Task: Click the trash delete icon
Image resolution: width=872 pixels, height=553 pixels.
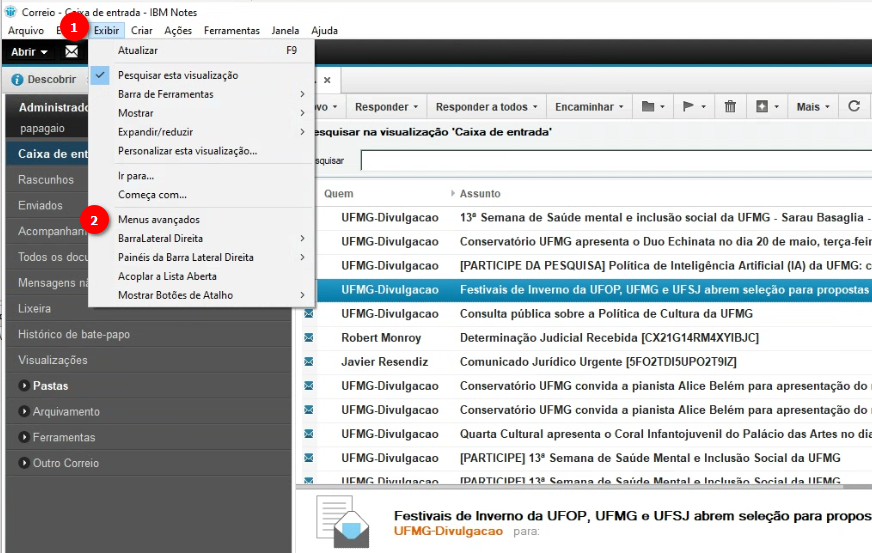Action: (730, 106)
